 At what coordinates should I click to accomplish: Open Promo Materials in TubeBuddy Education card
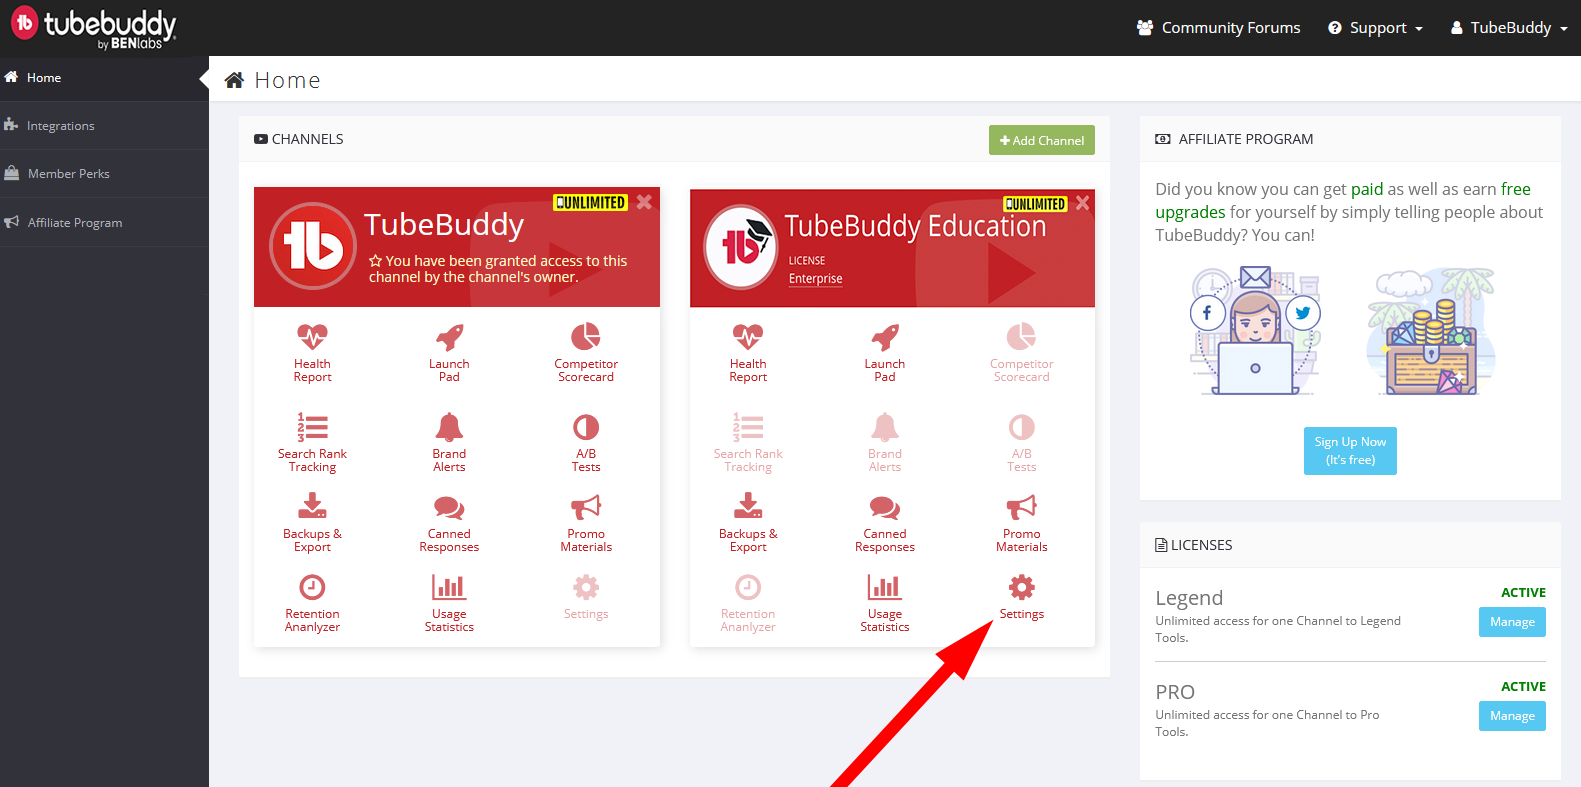click(x=1022, y=523)
